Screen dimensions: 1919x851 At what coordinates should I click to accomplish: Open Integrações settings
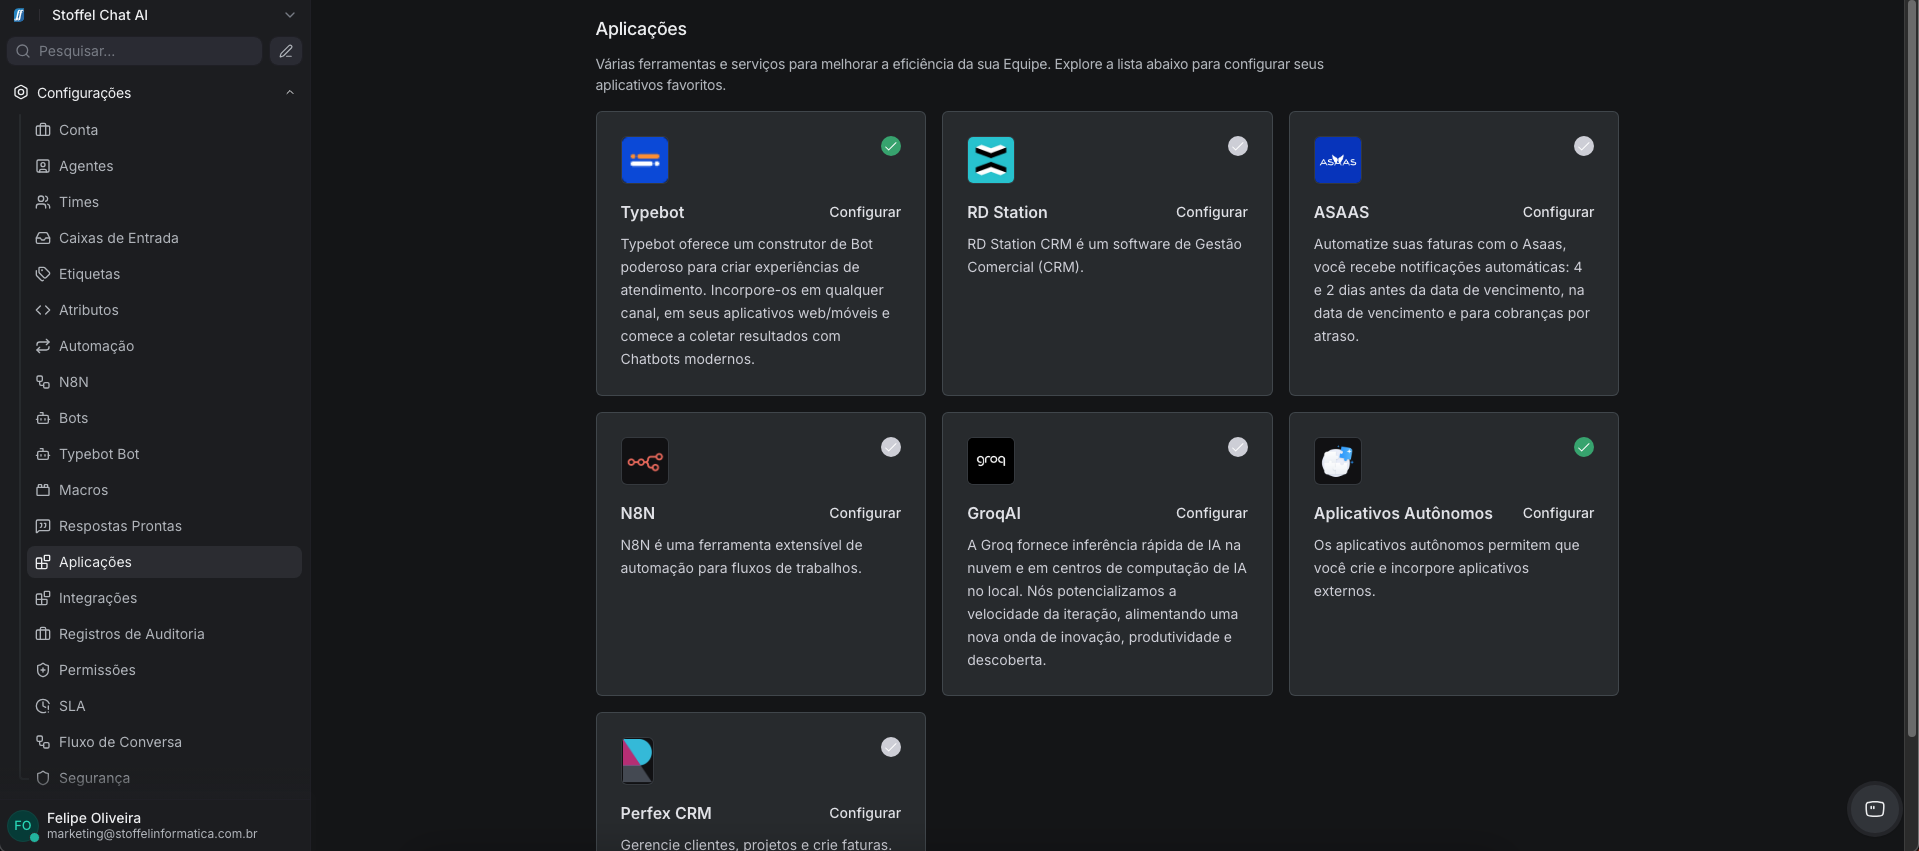click(x=164, y=598)
